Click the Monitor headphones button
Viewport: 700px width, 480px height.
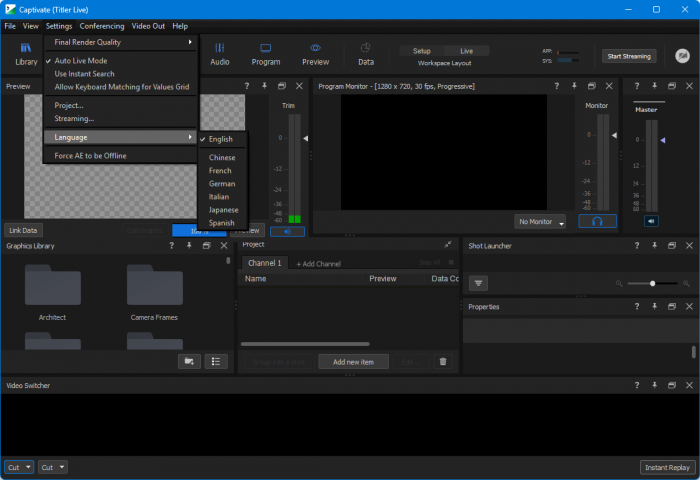click(596, 221)
